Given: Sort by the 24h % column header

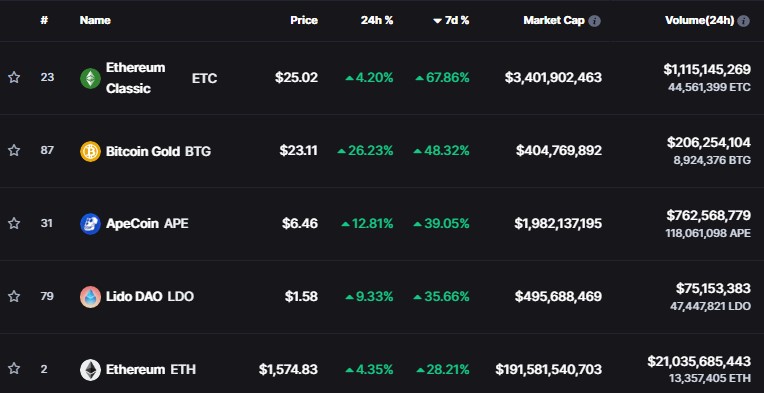Looking at the screenshot, I should coord(377,20).
